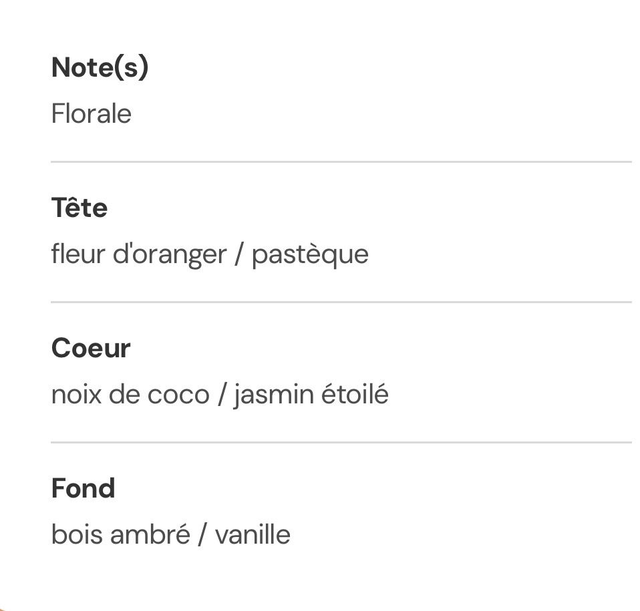The height and width of the screenshot is (611, 640).
Task: Click the word "jasmin"
Action: [274, 395]
